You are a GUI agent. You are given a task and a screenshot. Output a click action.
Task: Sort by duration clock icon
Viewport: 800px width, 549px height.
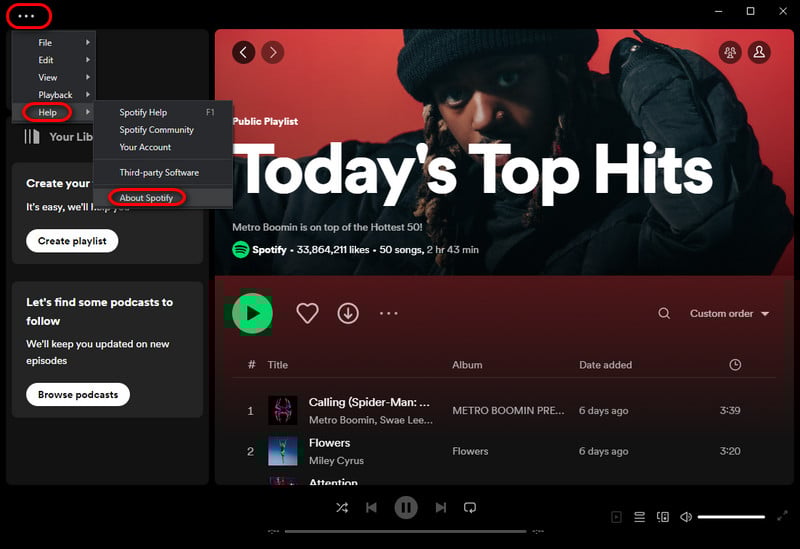click(735, 365)
